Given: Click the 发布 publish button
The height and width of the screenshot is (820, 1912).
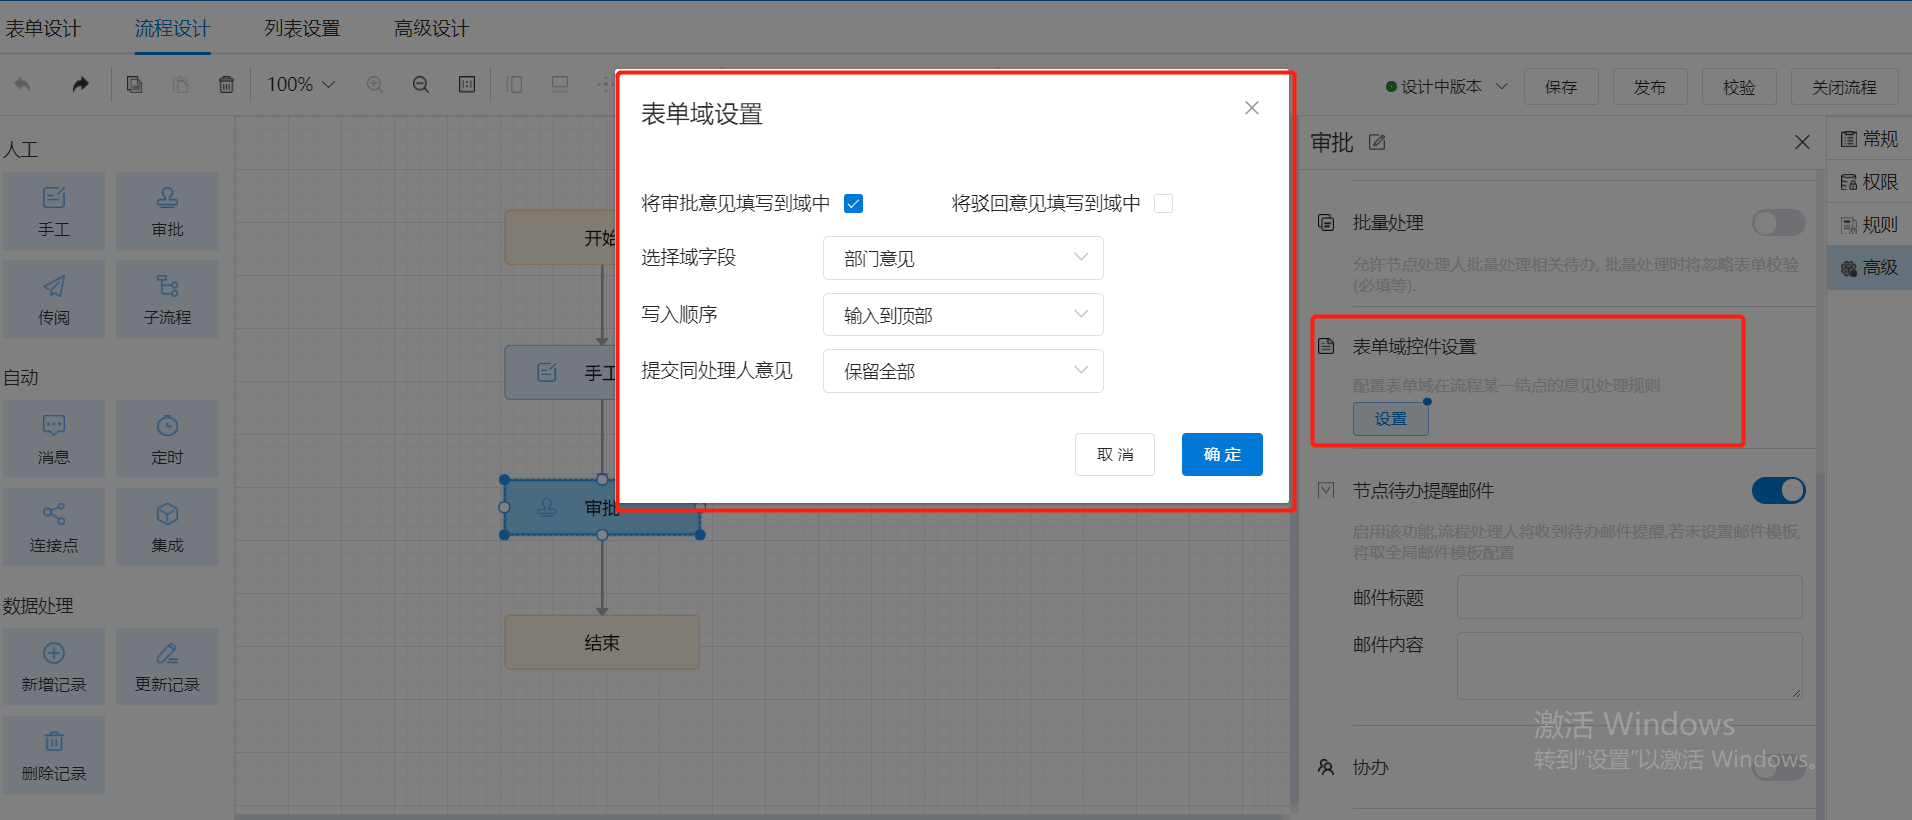Looking at the screenshot, I should [1650, 87].
